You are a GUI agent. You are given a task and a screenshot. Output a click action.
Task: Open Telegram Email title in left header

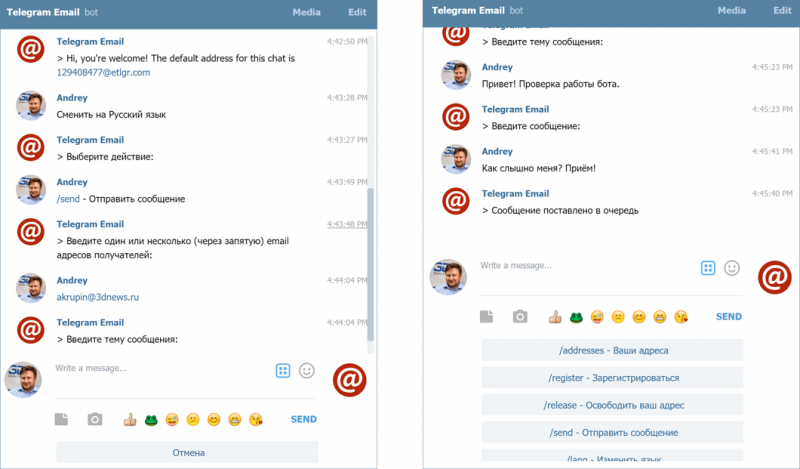[x=43, y=12]
